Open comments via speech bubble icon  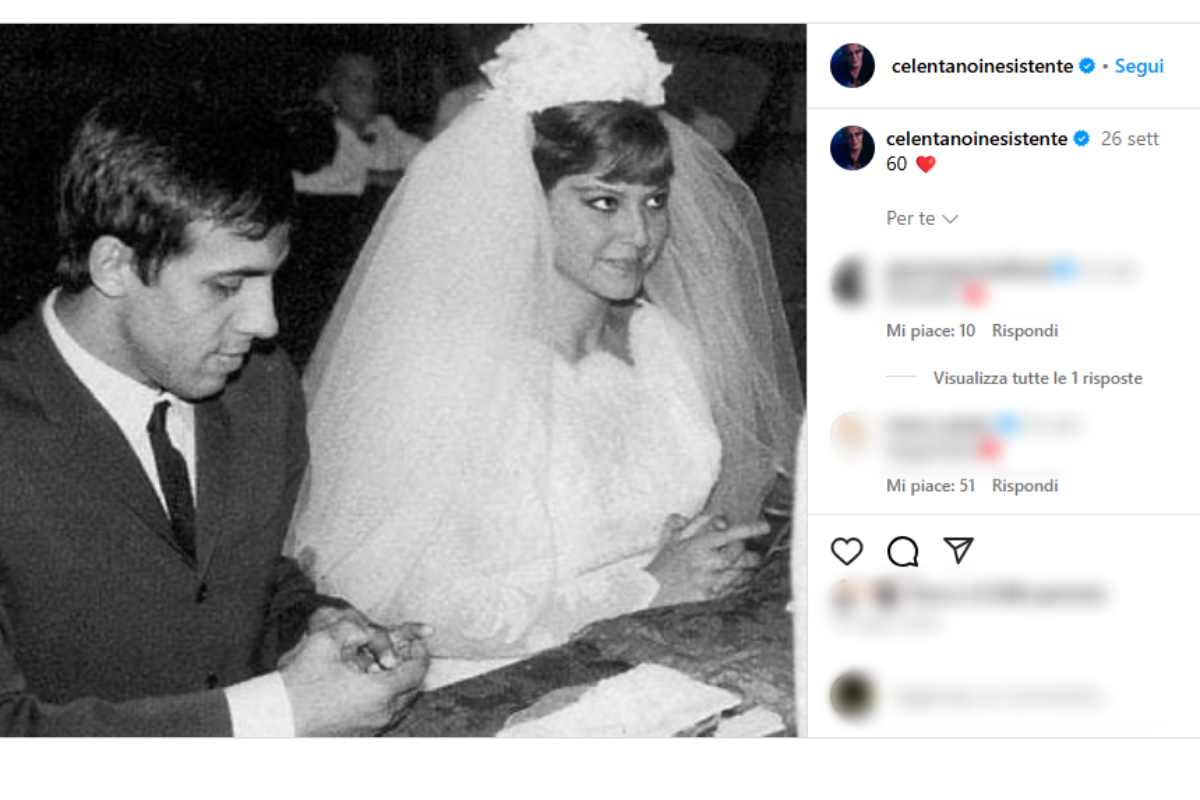point(903,551)
